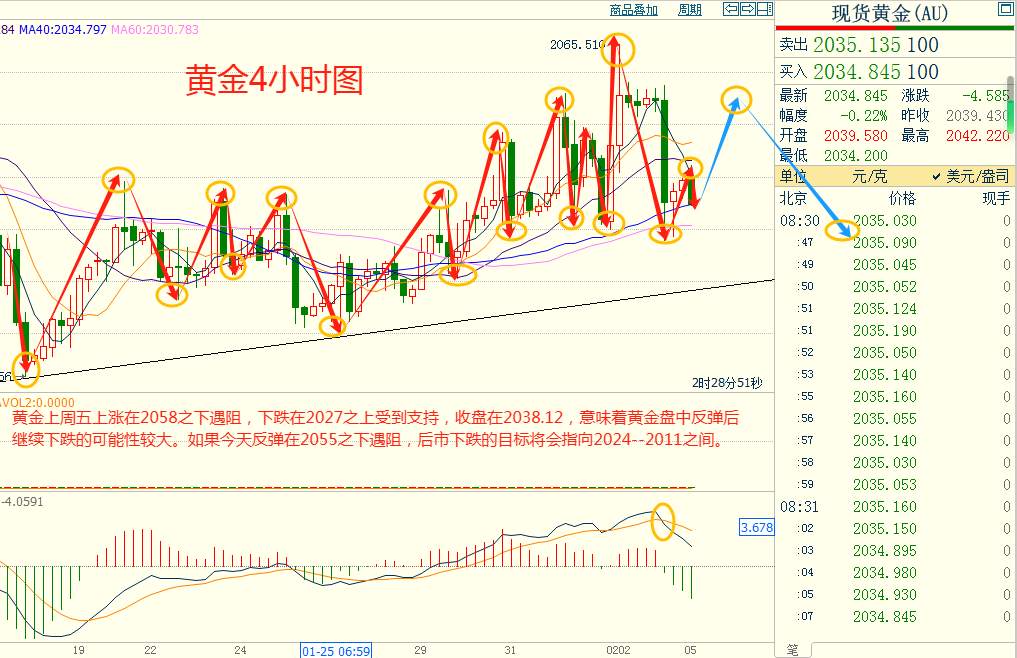The width and height of the screenshot is (1017, 658).
Task: Select the checked 美元/盎司 unit option
Action: (970, 176)
